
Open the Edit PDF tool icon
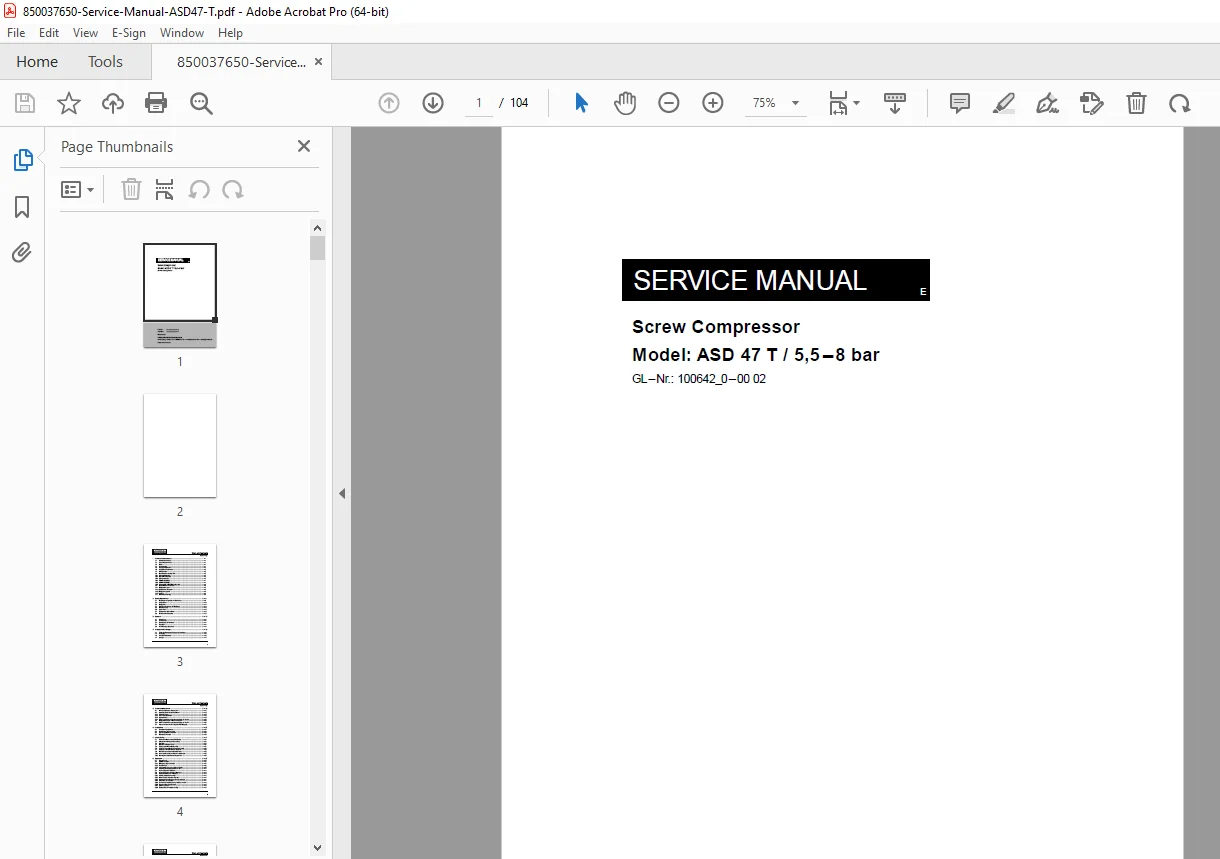point(1092,103)
